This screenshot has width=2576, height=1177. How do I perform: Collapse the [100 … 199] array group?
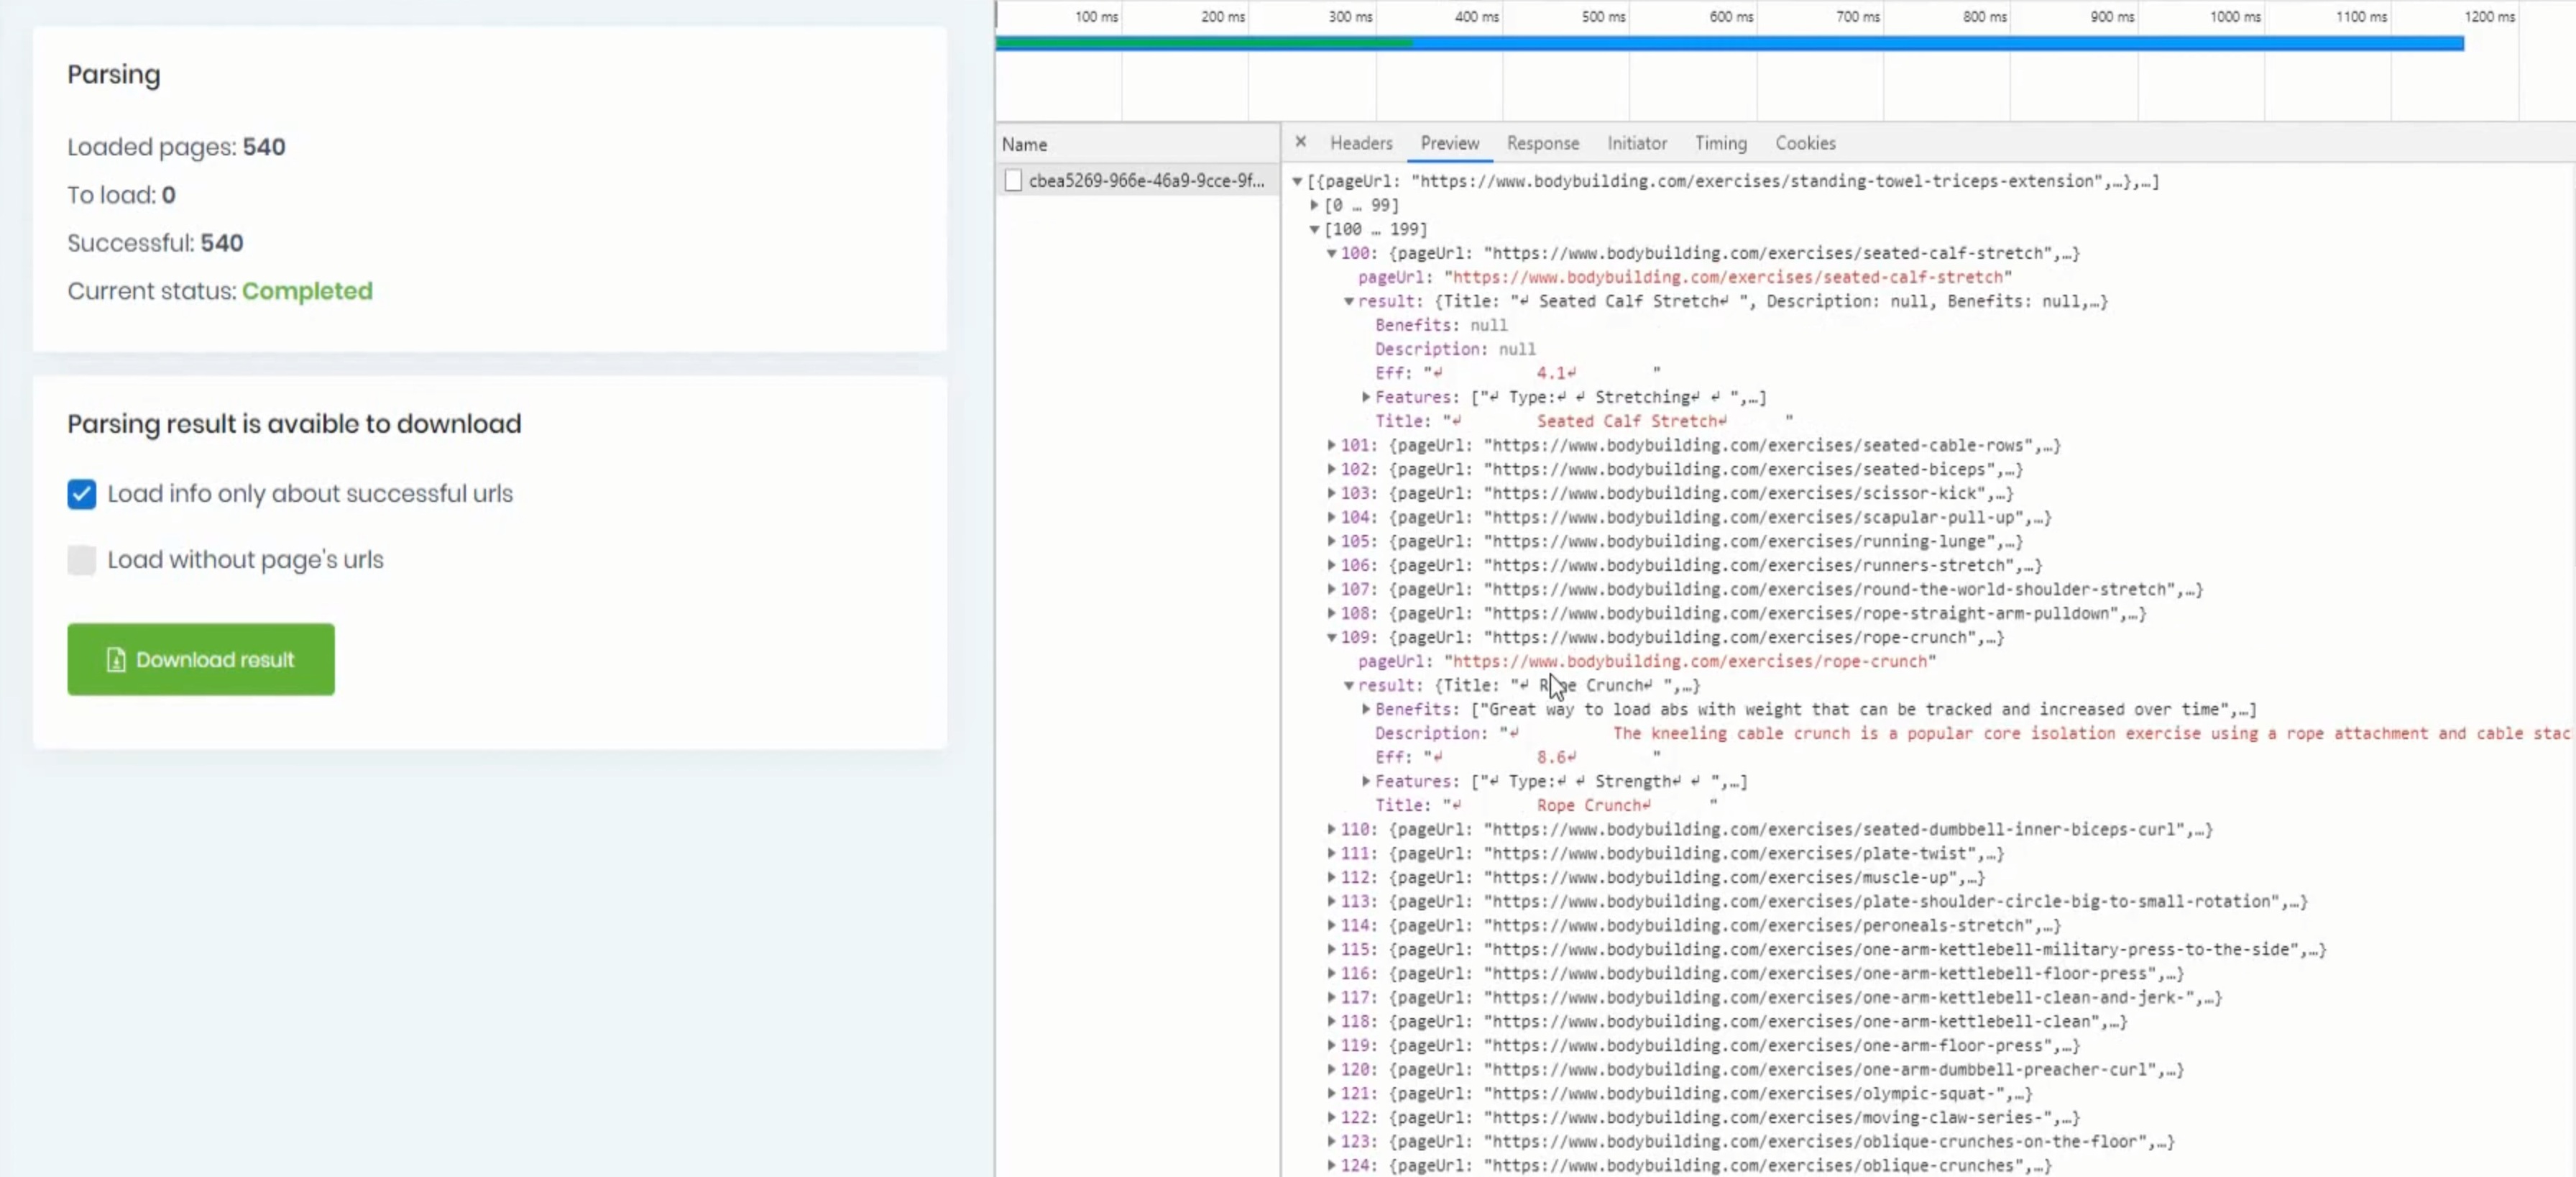[x=1315, y=229]
